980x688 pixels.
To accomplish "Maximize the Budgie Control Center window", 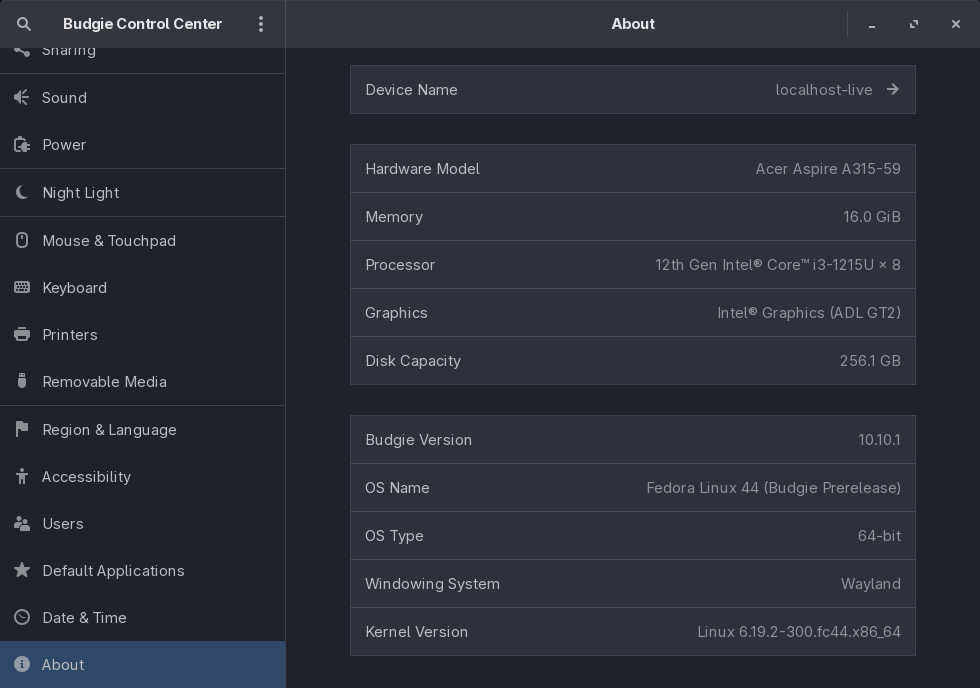I will click(914, 24).
